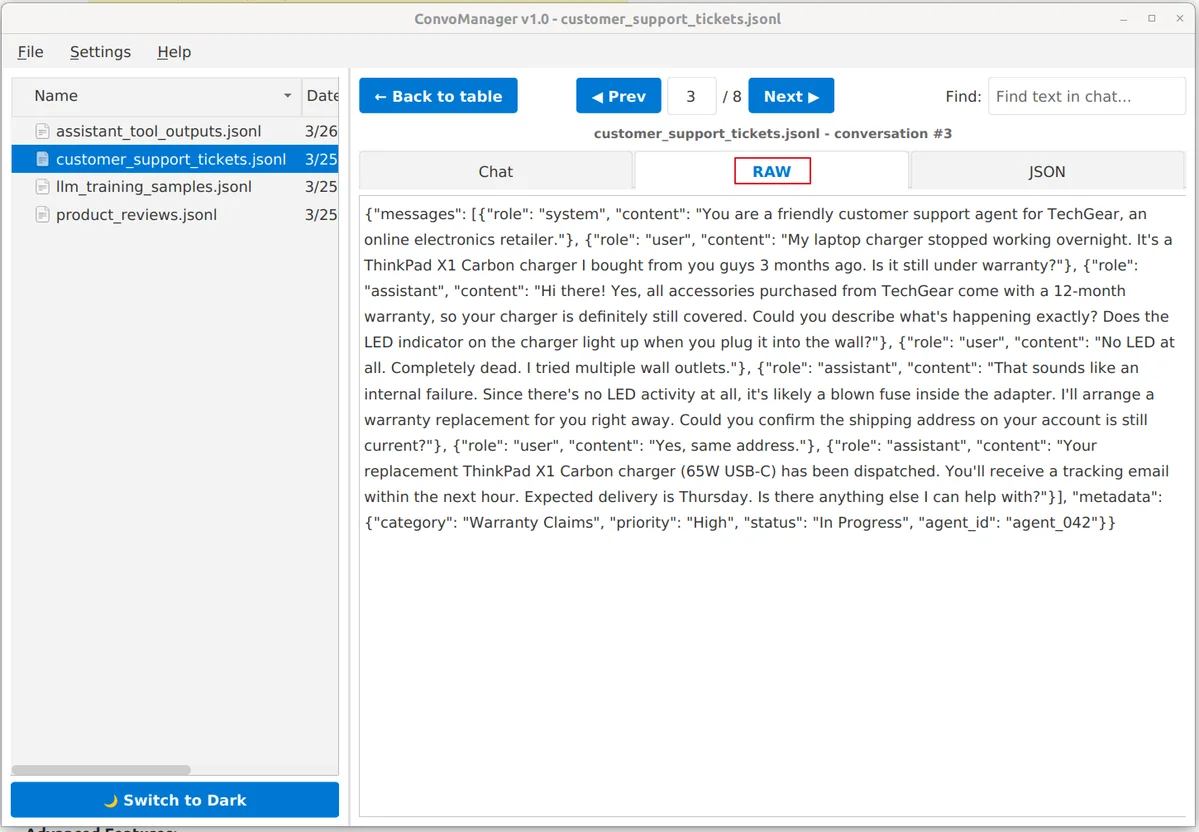Click the conversation number input field
The width and height of the screenshot is (1199, 832).
pyautogui.click(x=691, y=96)
